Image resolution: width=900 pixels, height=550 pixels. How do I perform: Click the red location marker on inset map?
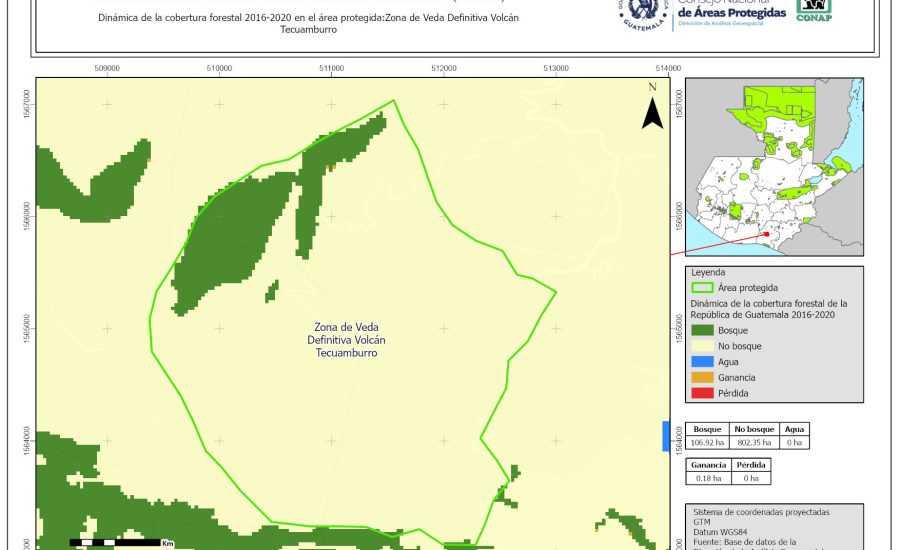click(766, 234)
